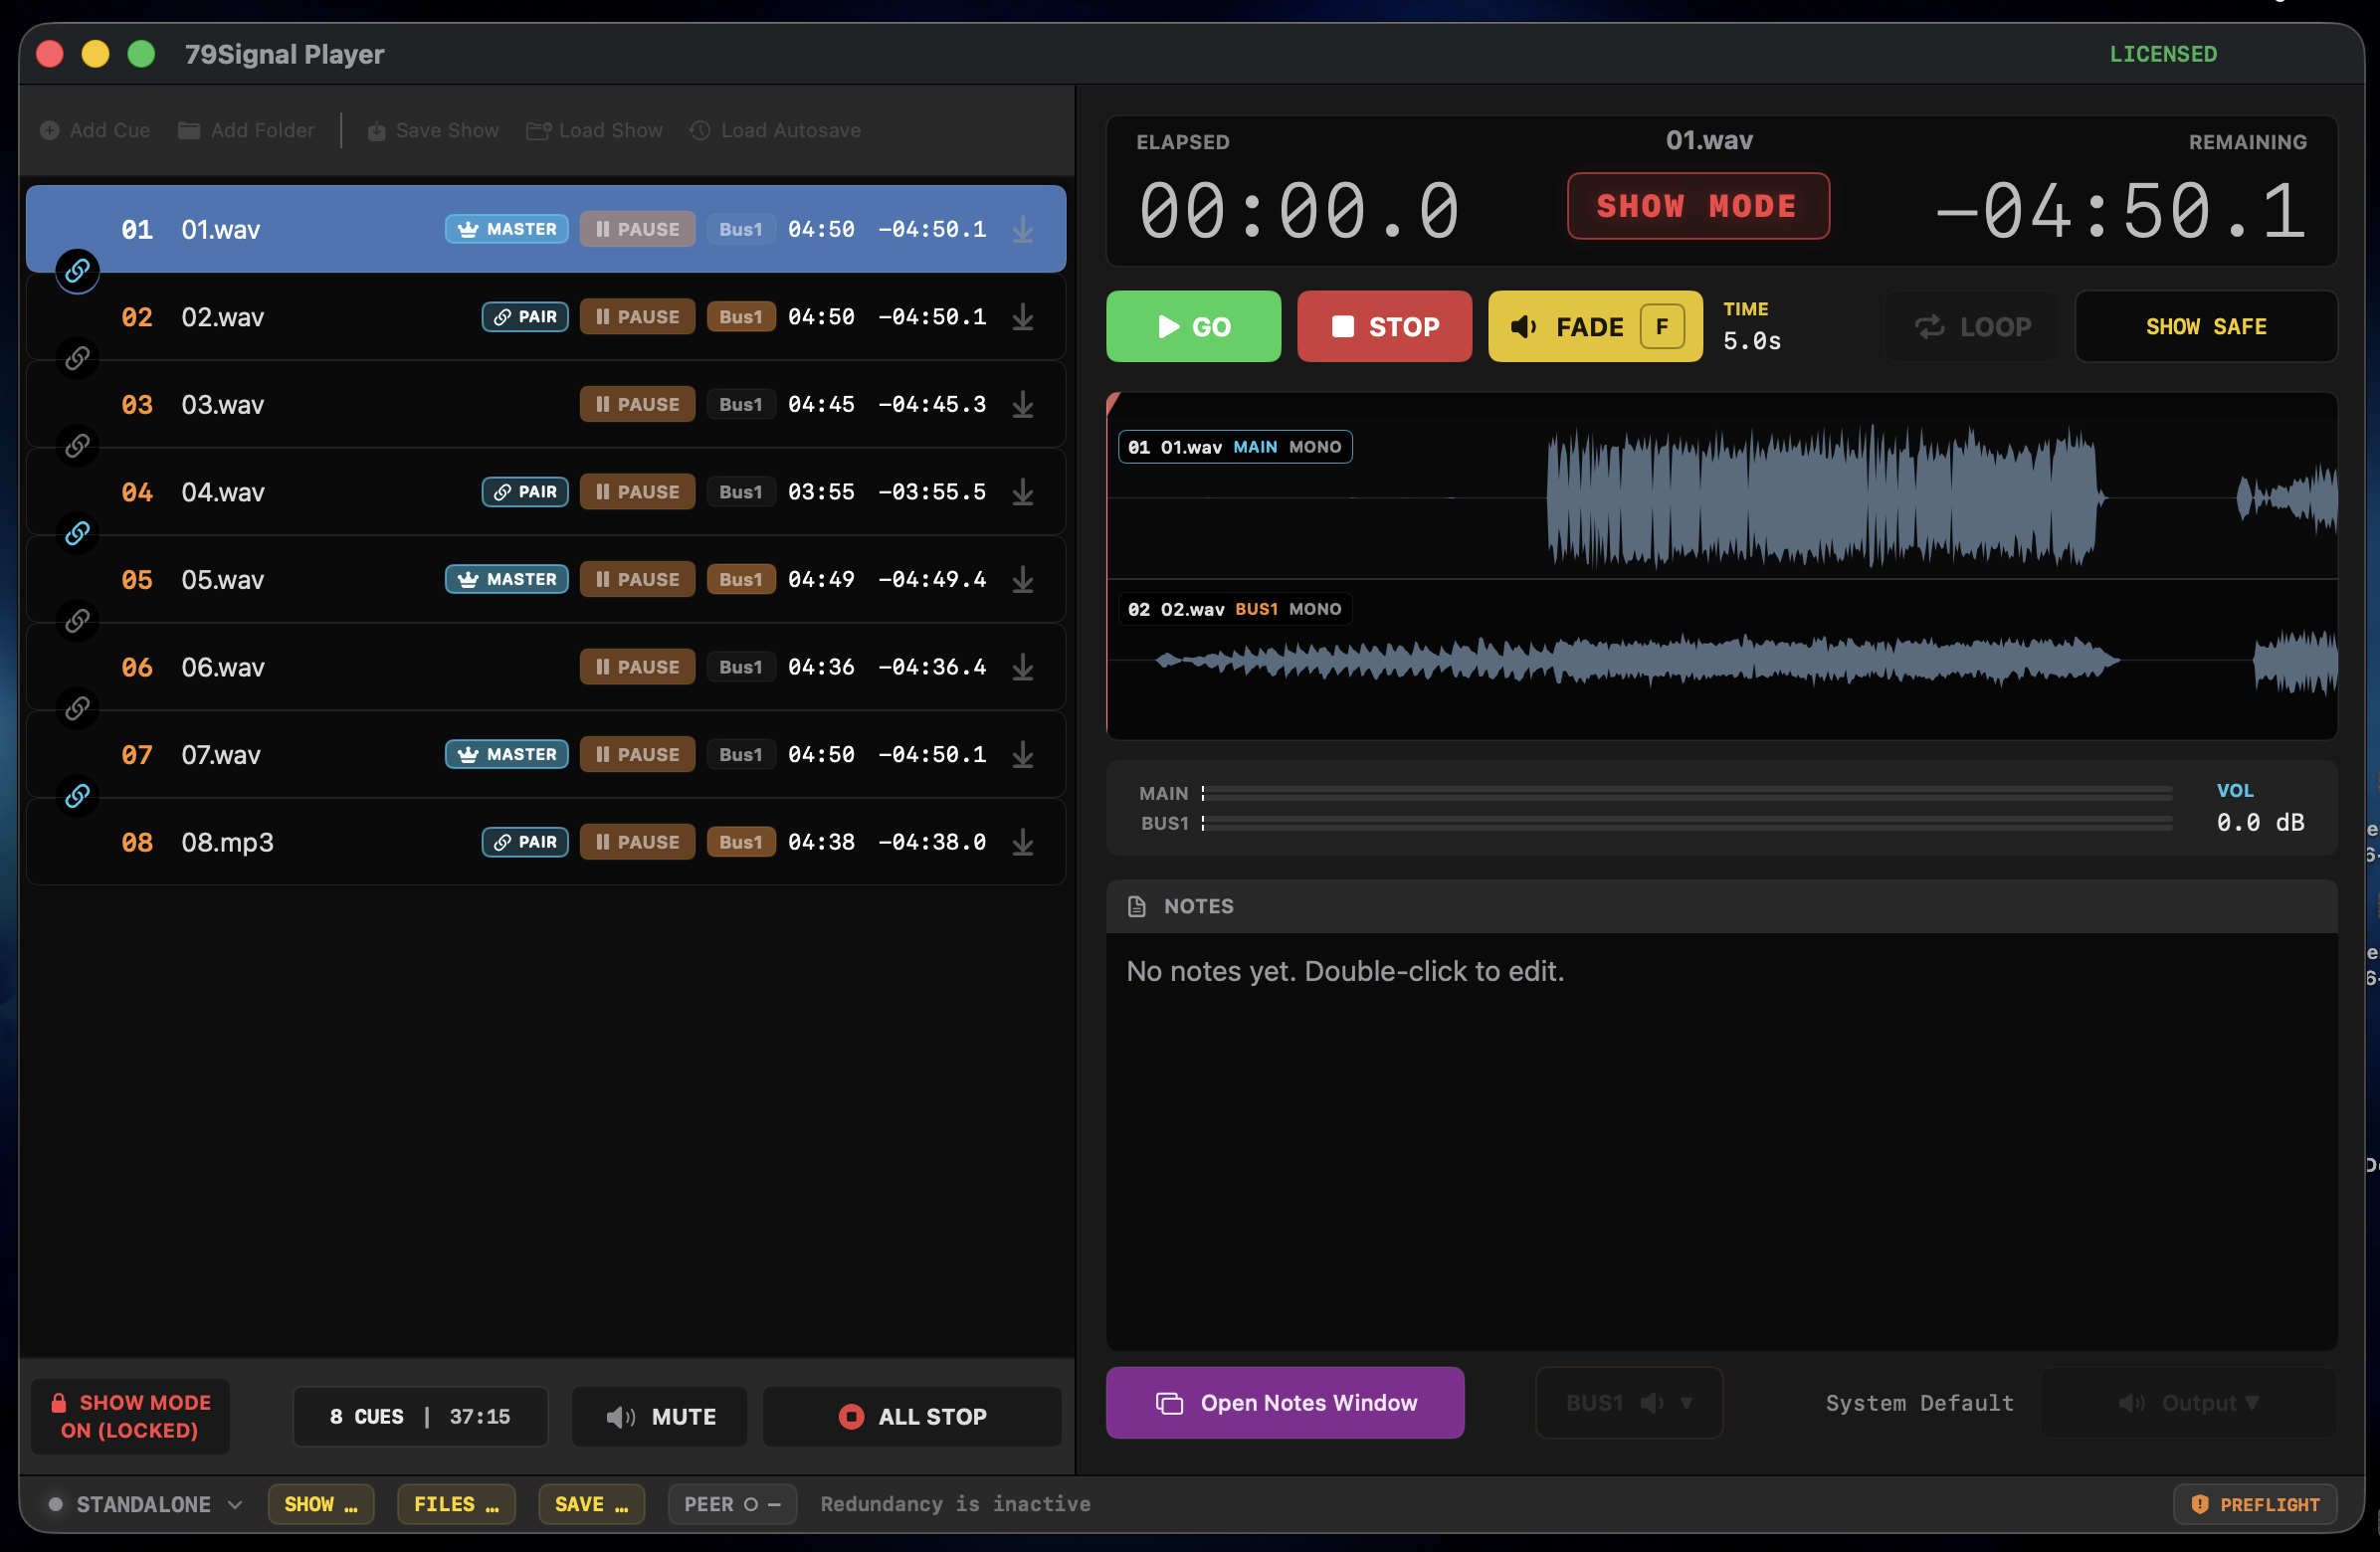Open the STANDALONE mode dropdown
2380x1552 pixels.
coord(144,1504)
